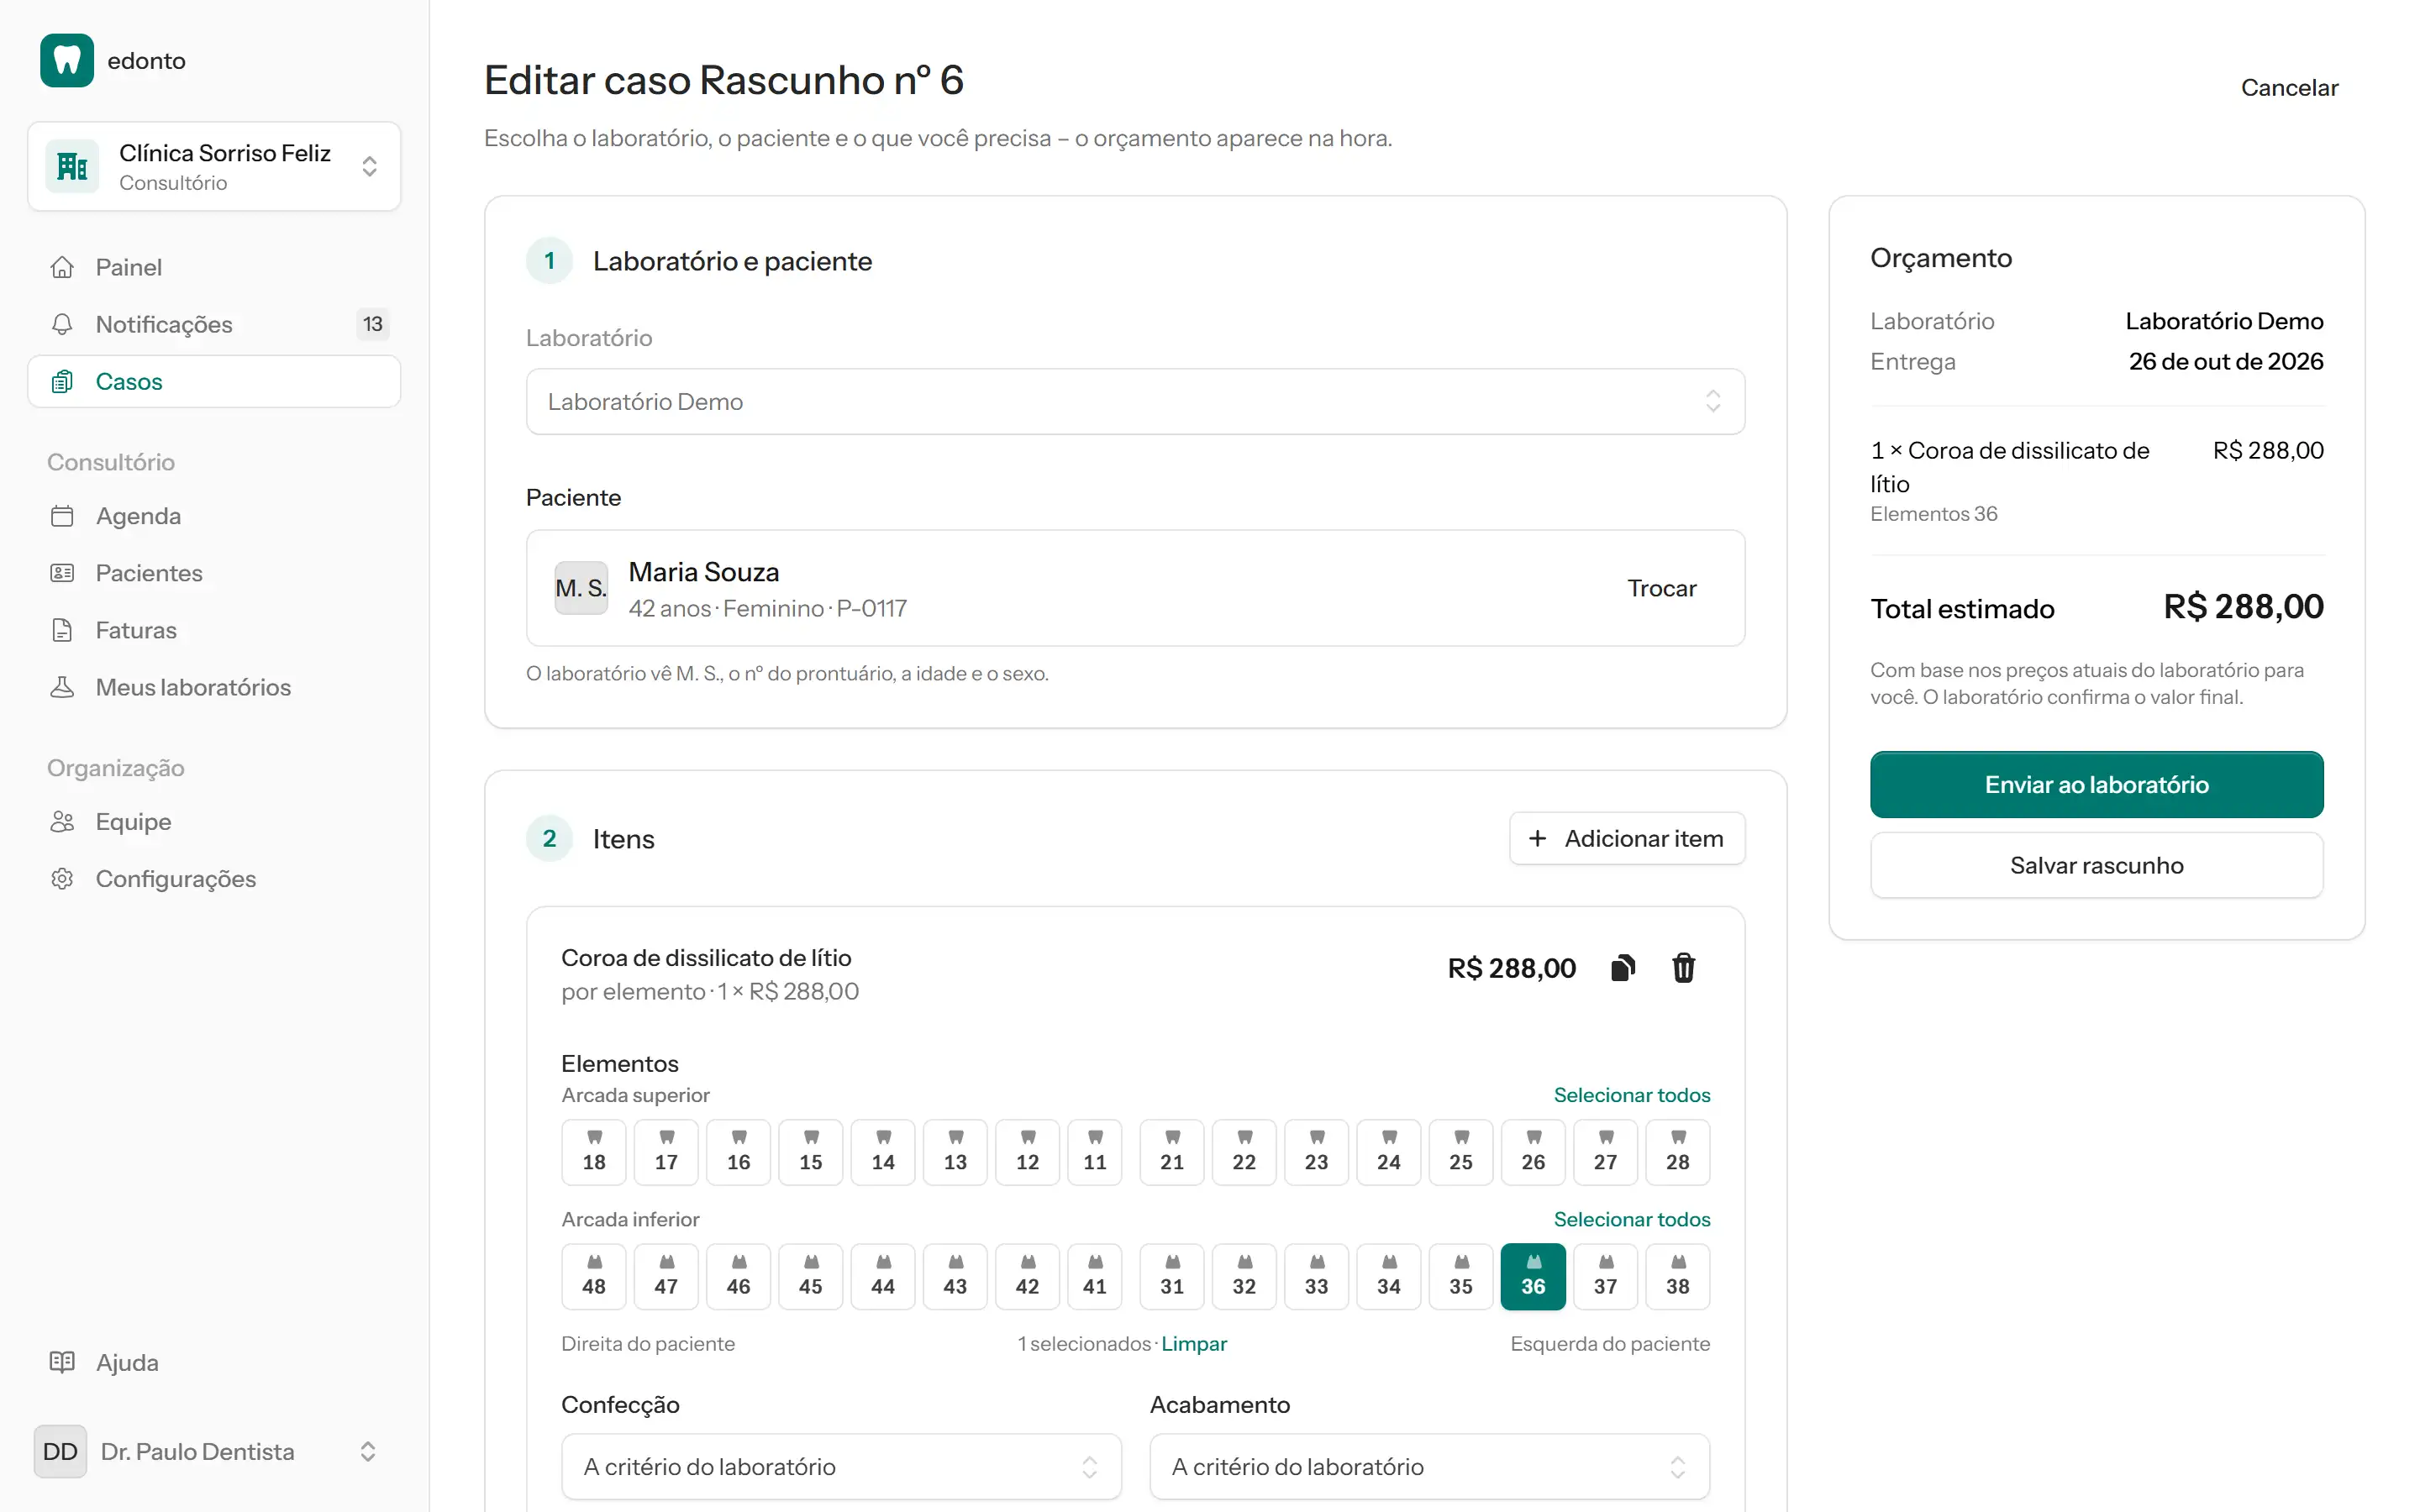Screen dimensions: 2420x1512
Task: Open the Confecção dropdown
Action: click(841, 1466)
